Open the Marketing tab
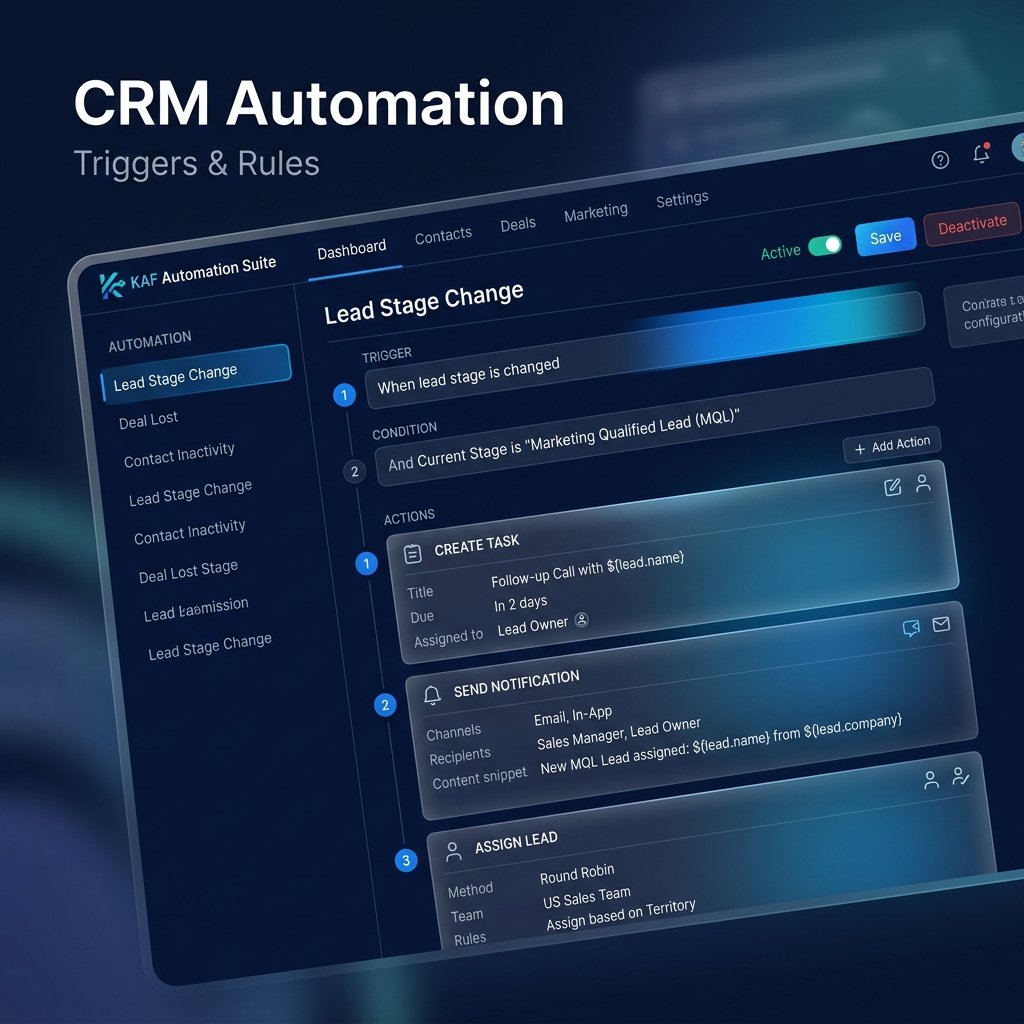This screenshot has width=1024, height=1024. (596, 212)
